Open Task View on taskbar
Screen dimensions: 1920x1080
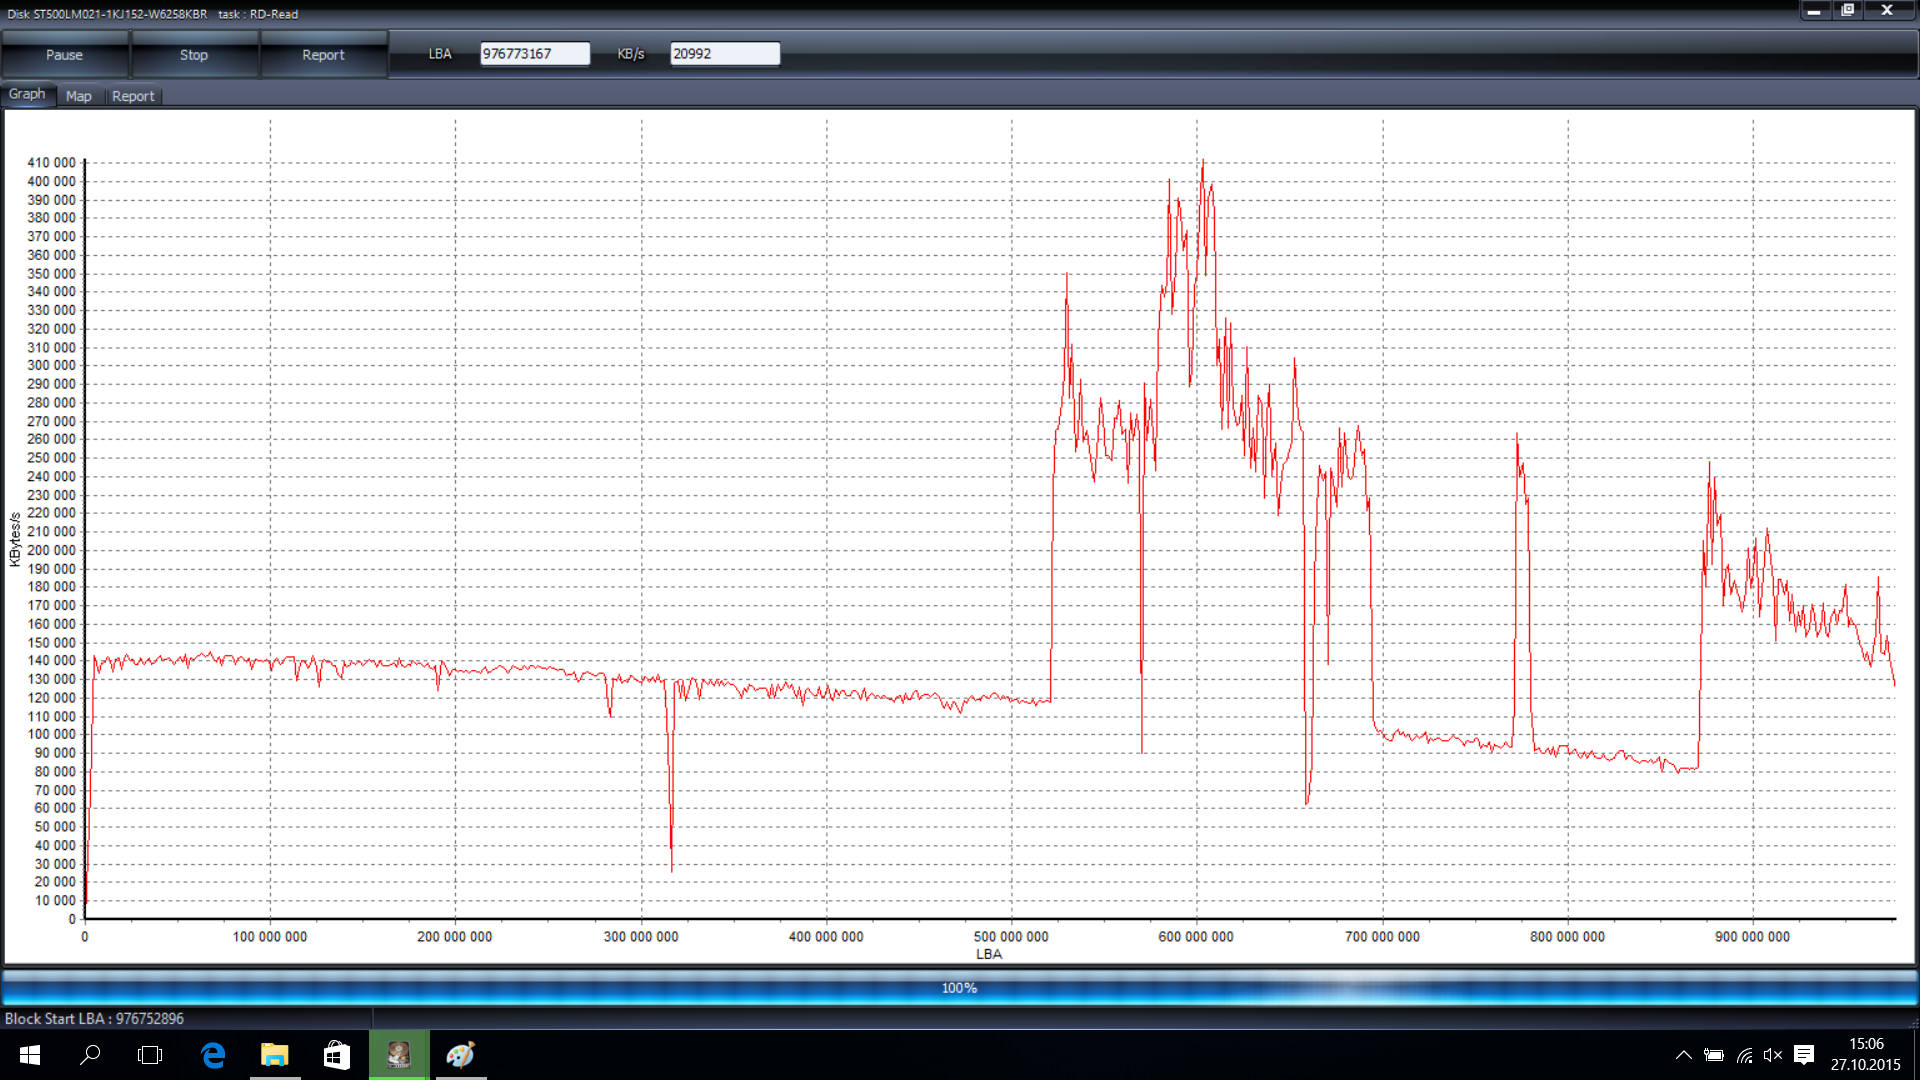[x=150, y=1055]
